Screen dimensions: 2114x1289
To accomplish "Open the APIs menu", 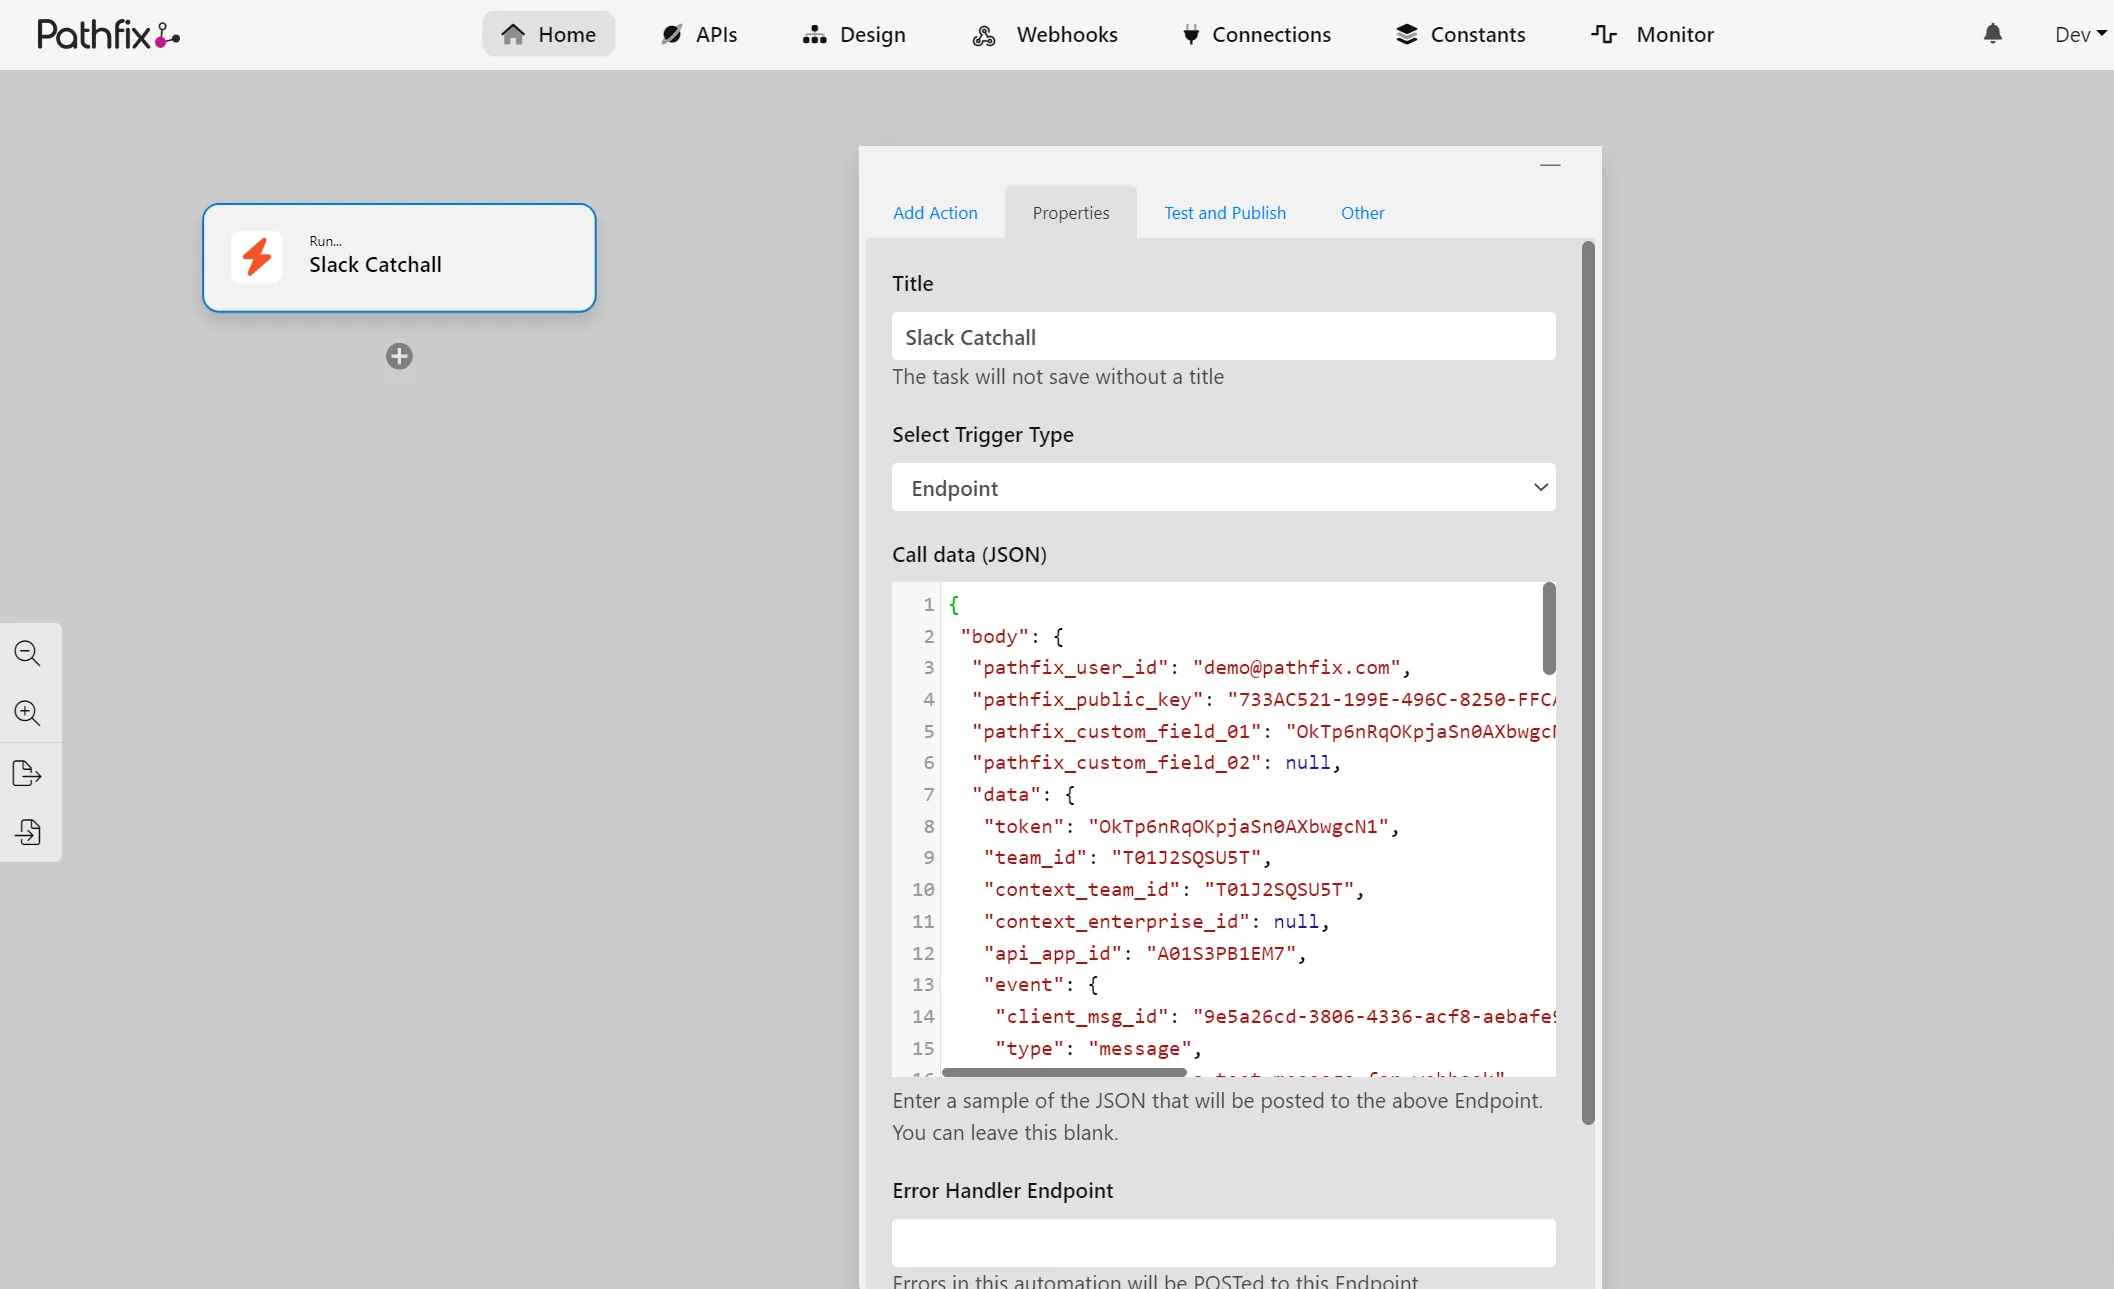I will click(x=699, y=34).
